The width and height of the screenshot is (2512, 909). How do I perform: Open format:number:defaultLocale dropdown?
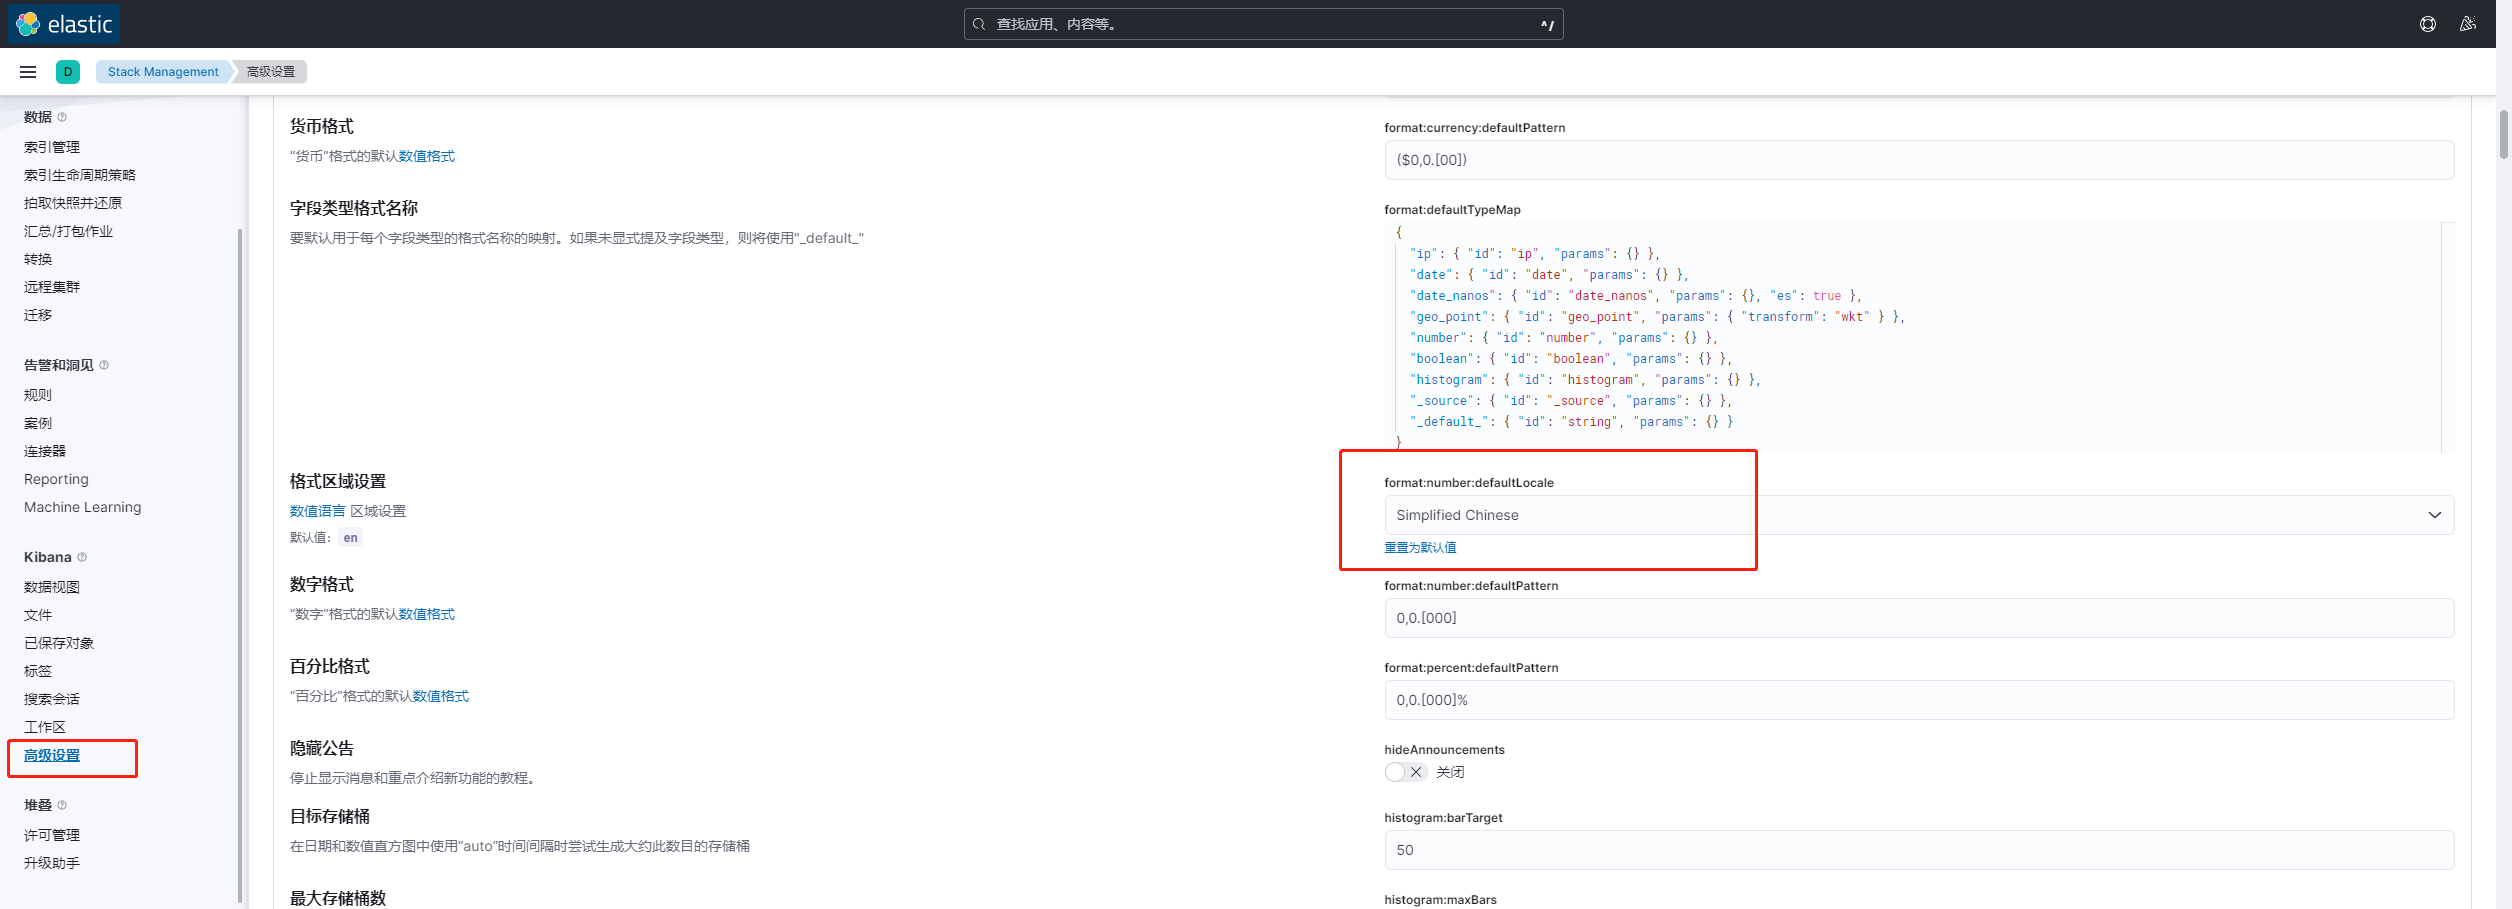(x=1919, y=515)
